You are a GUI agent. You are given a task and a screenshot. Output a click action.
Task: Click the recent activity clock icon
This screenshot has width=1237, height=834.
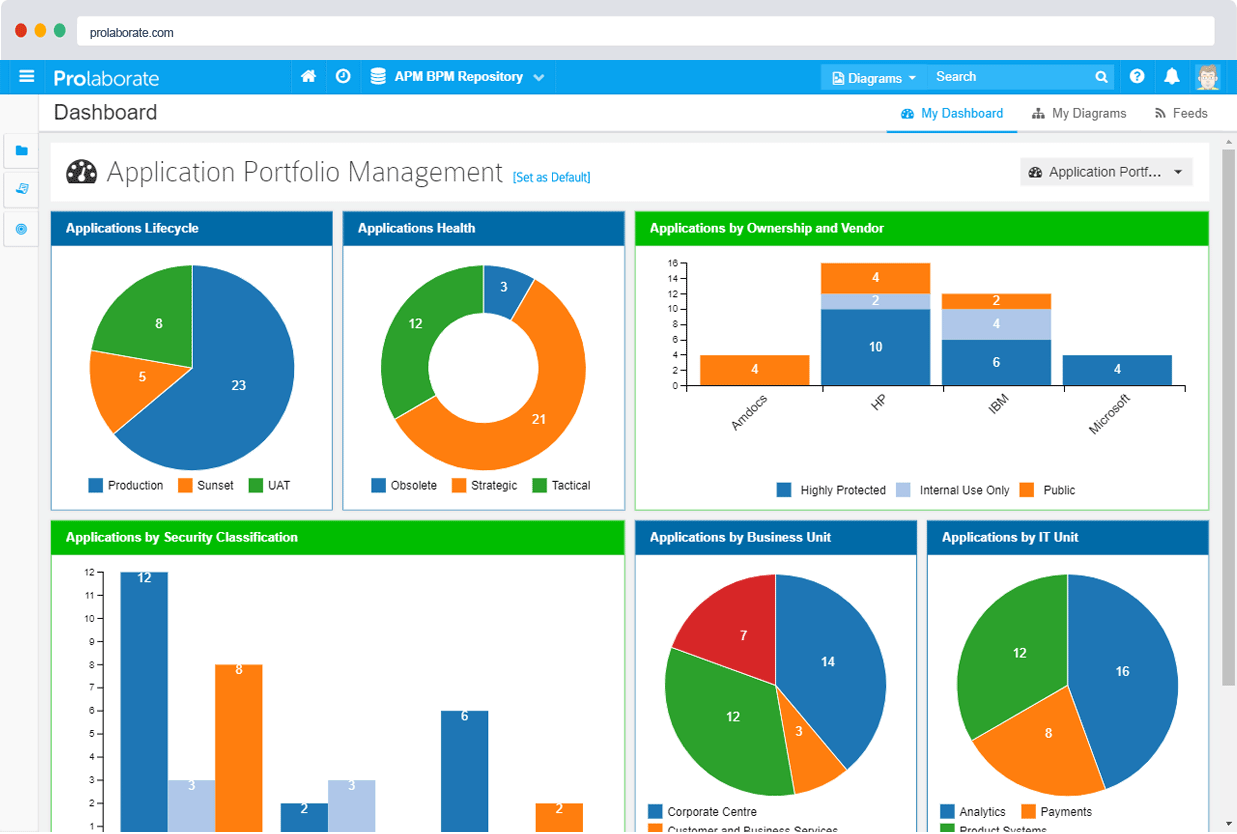click(343, 76)
